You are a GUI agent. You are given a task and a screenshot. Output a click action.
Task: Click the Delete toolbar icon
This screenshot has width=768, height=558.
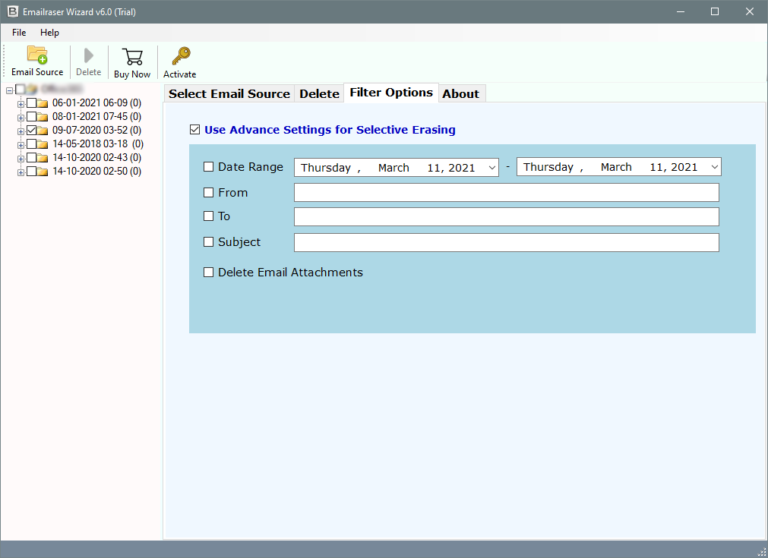pos(88,56)
